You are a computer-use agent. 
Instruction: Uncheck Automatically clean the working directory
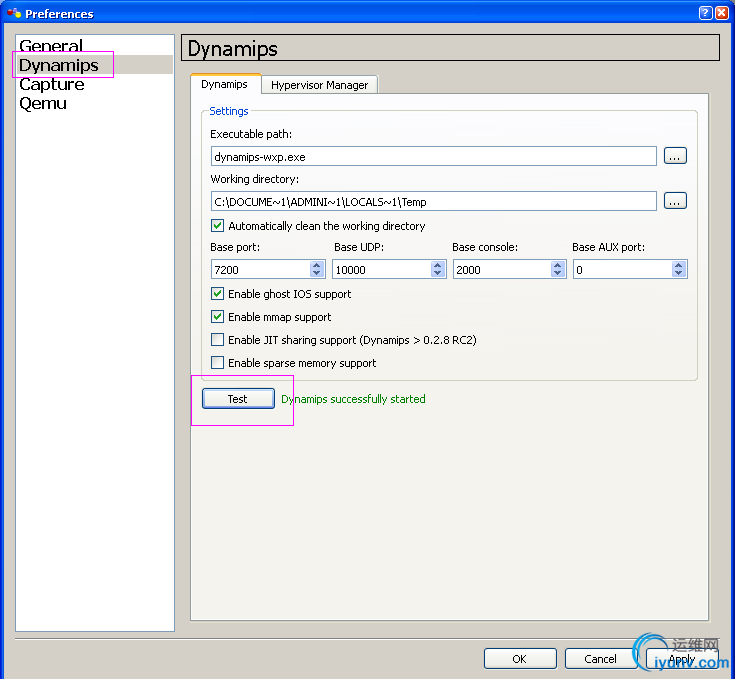point(218,226)
